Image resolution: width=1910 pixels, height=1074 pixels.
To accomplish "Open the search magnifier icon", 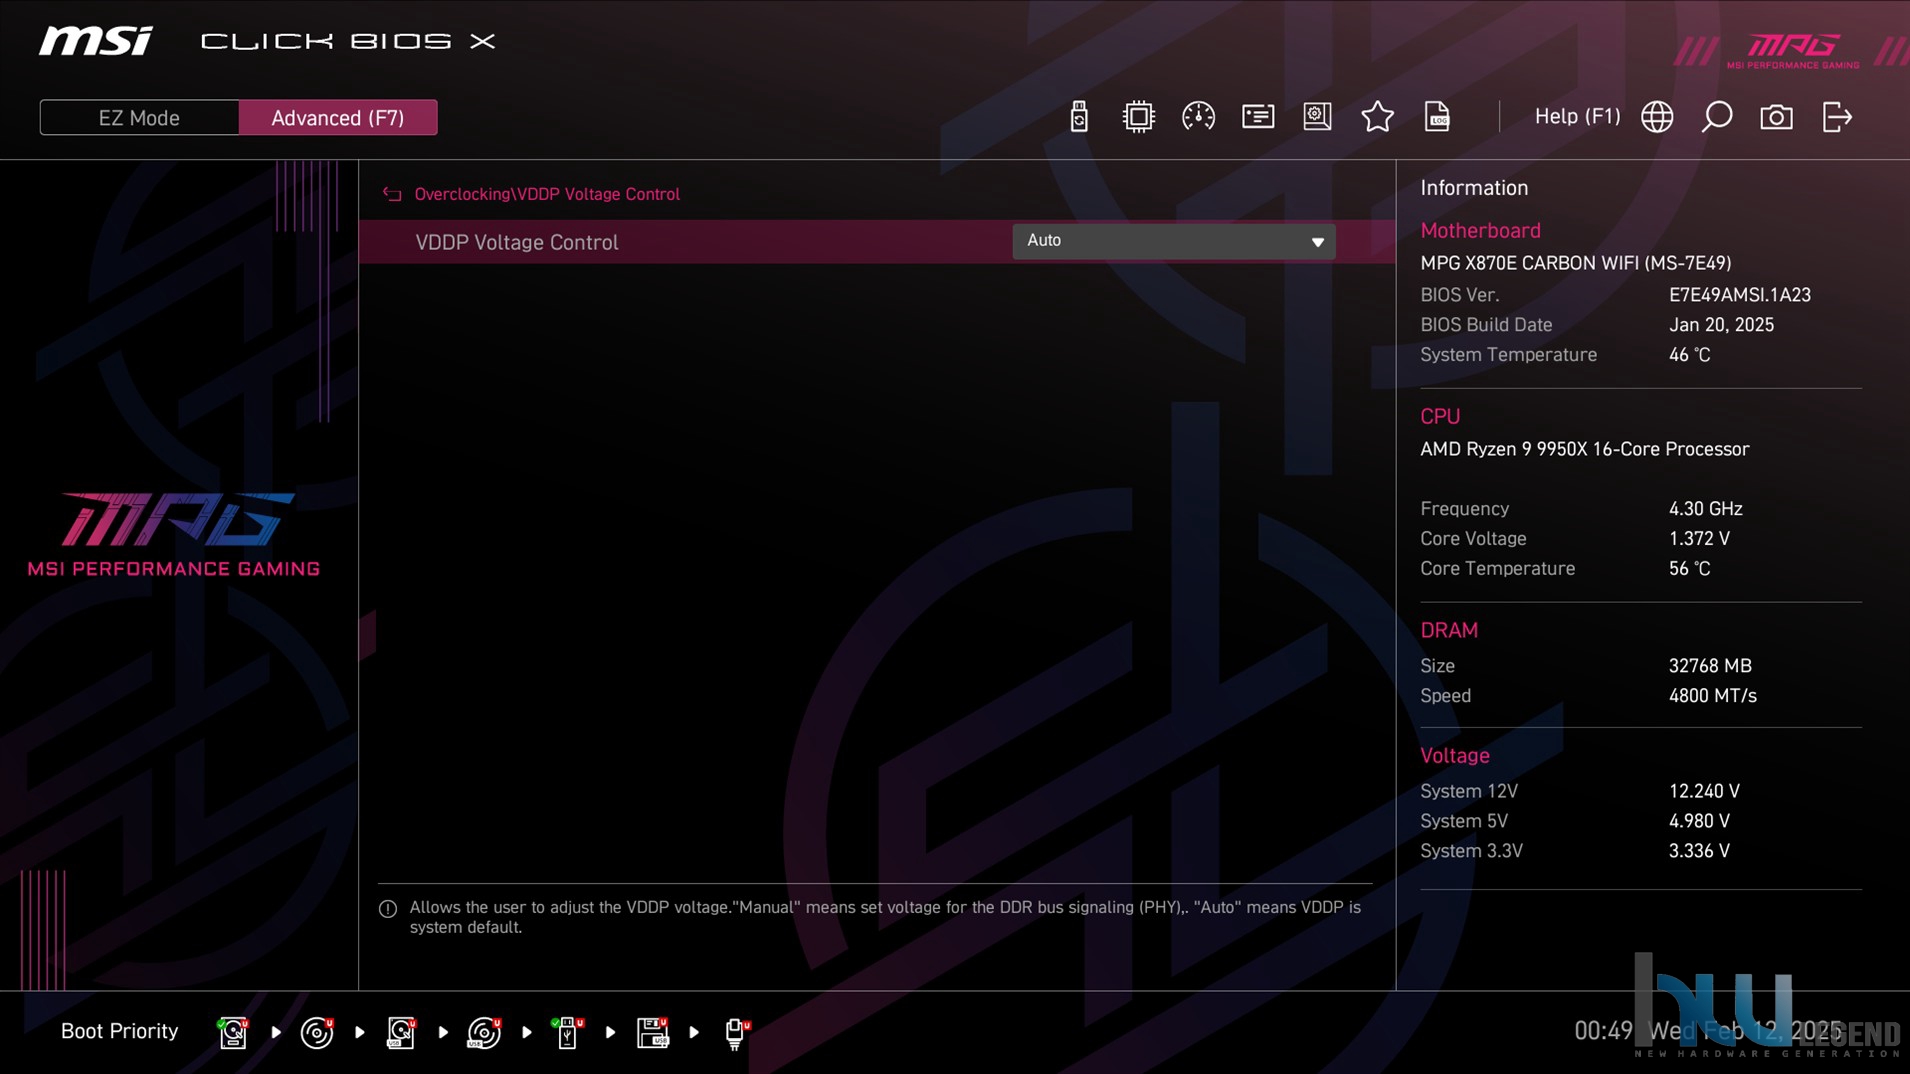I will point(1717,117).
